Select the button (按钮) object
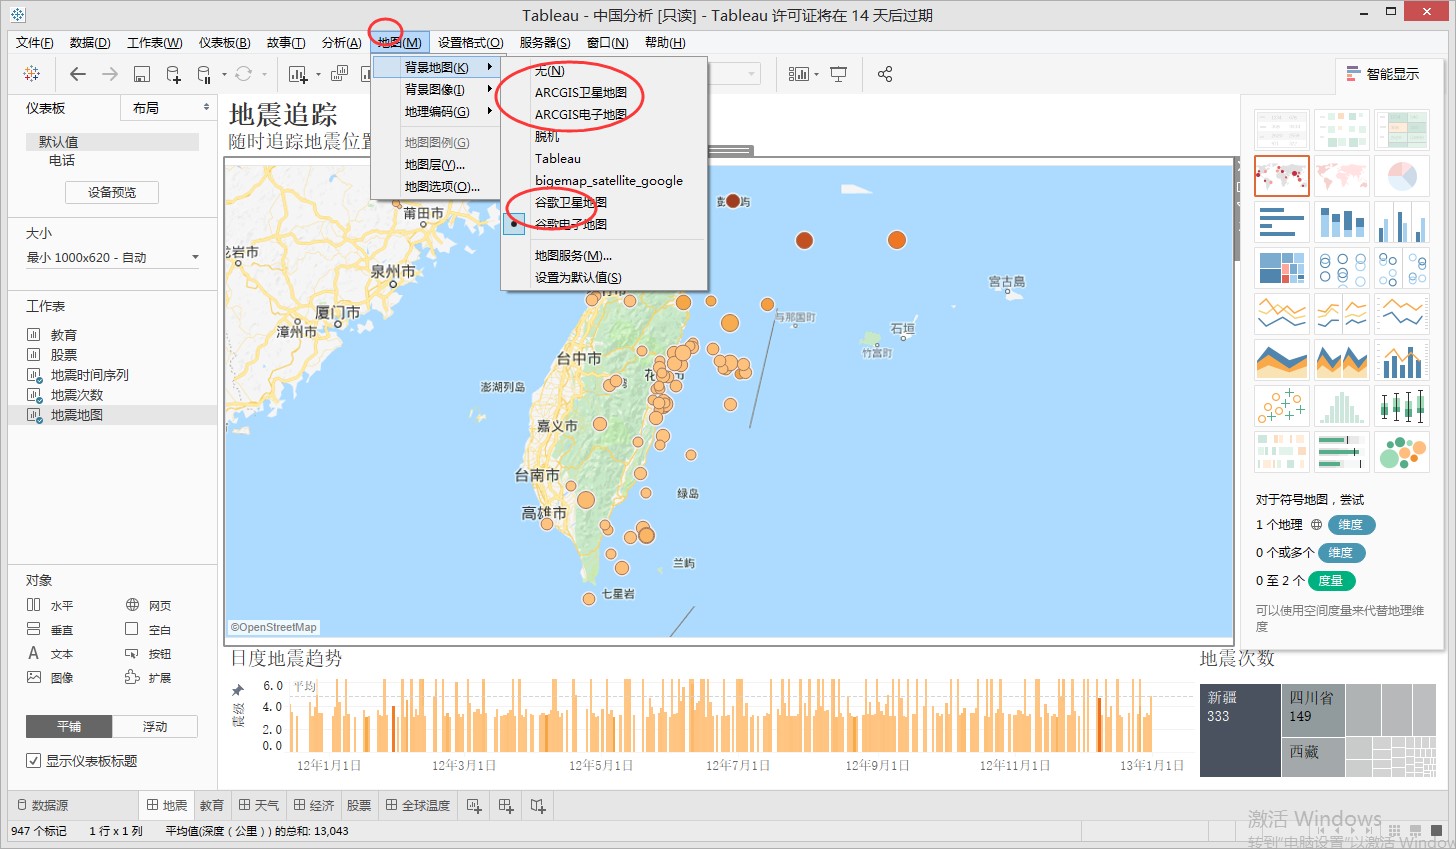1456x849 pixels. coord(148,653)
